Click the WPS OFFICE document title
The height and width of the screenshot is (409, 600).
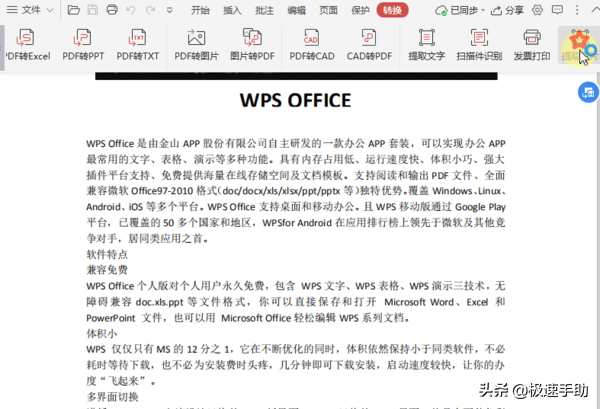point(295,100)
